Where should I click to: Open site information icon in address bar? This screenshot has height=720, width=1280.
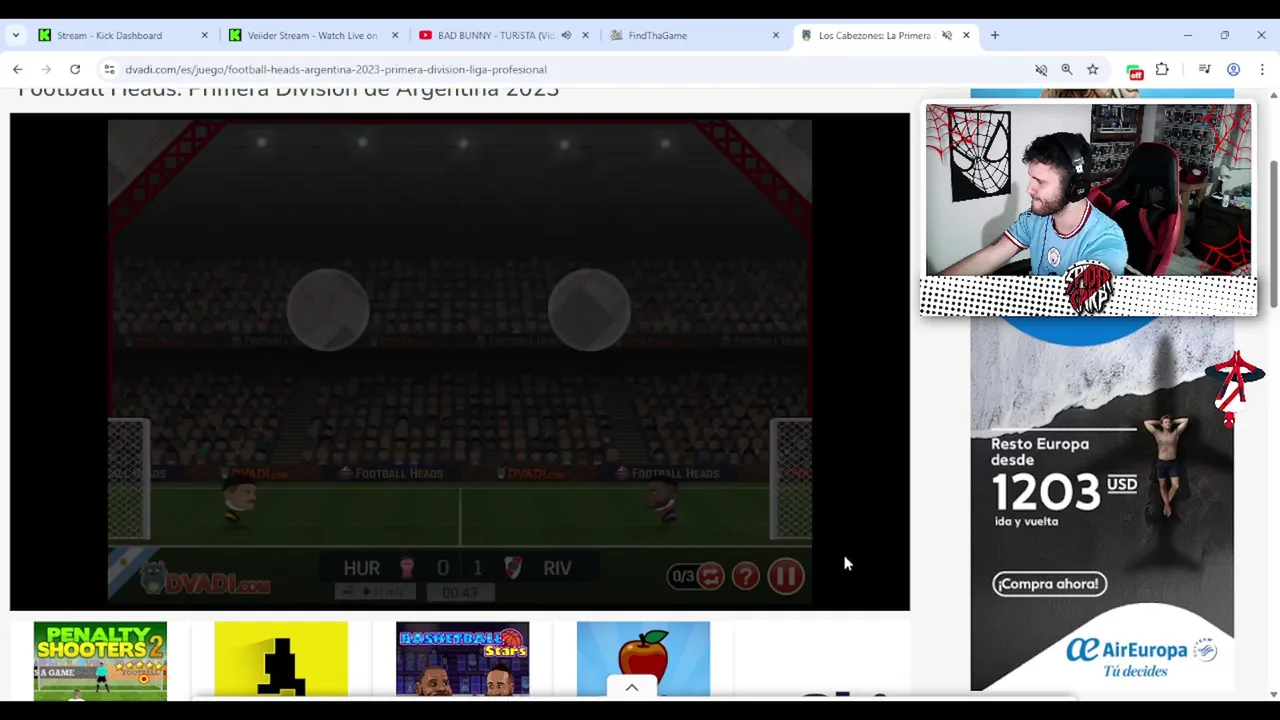pos(108,69)
